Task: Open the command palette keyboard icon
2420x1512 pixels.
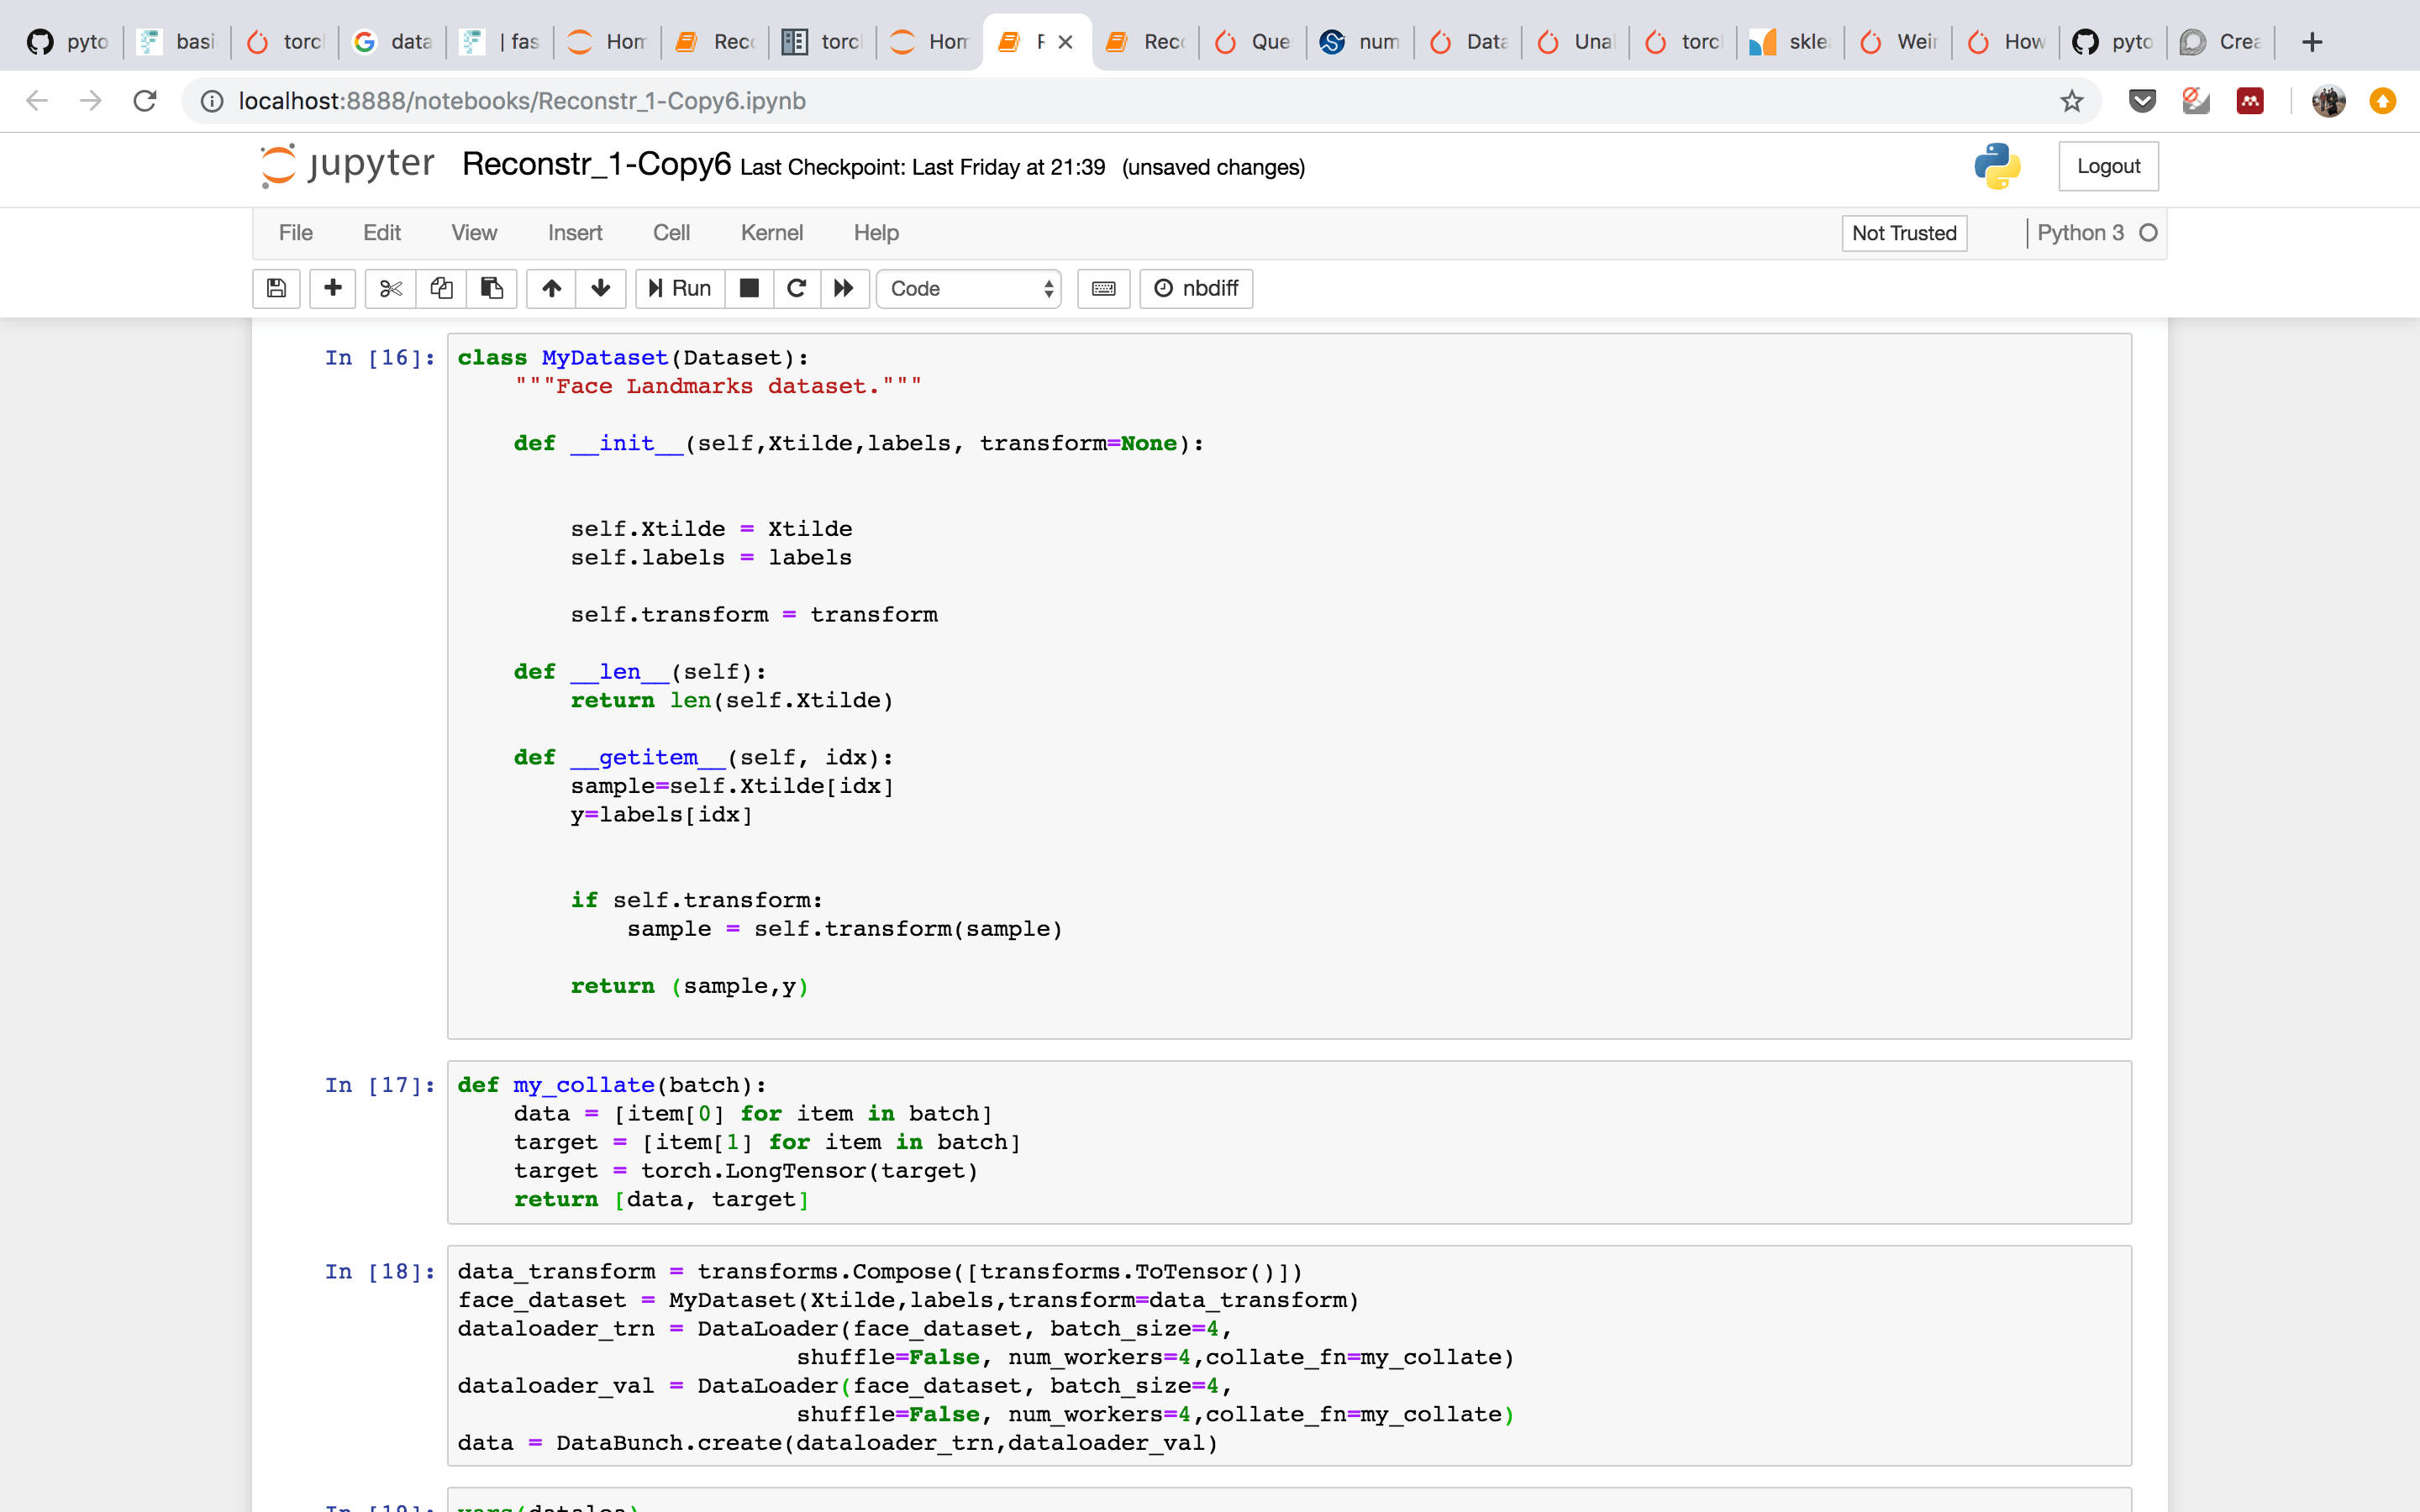Action: click(x=1104, y=288)
